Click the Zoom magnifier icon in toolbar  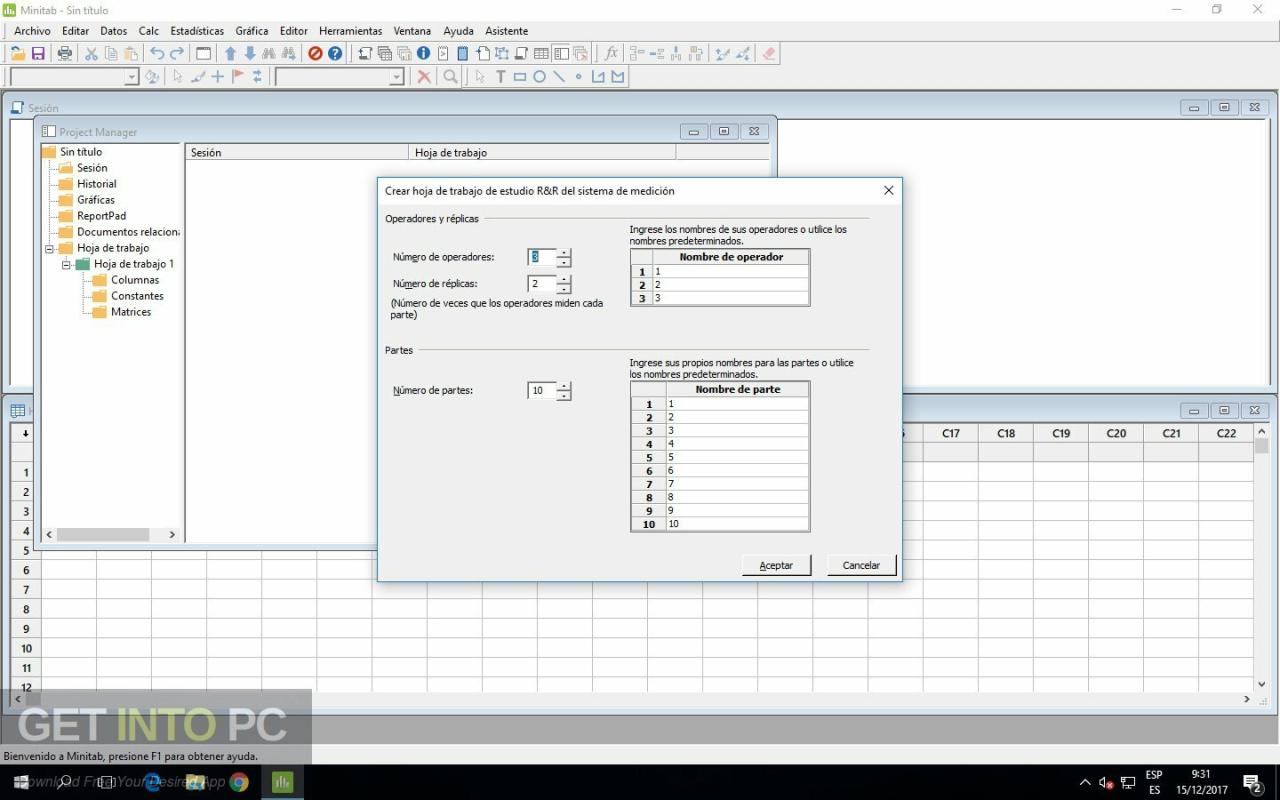pyautogui.click(x=451, y=77)
